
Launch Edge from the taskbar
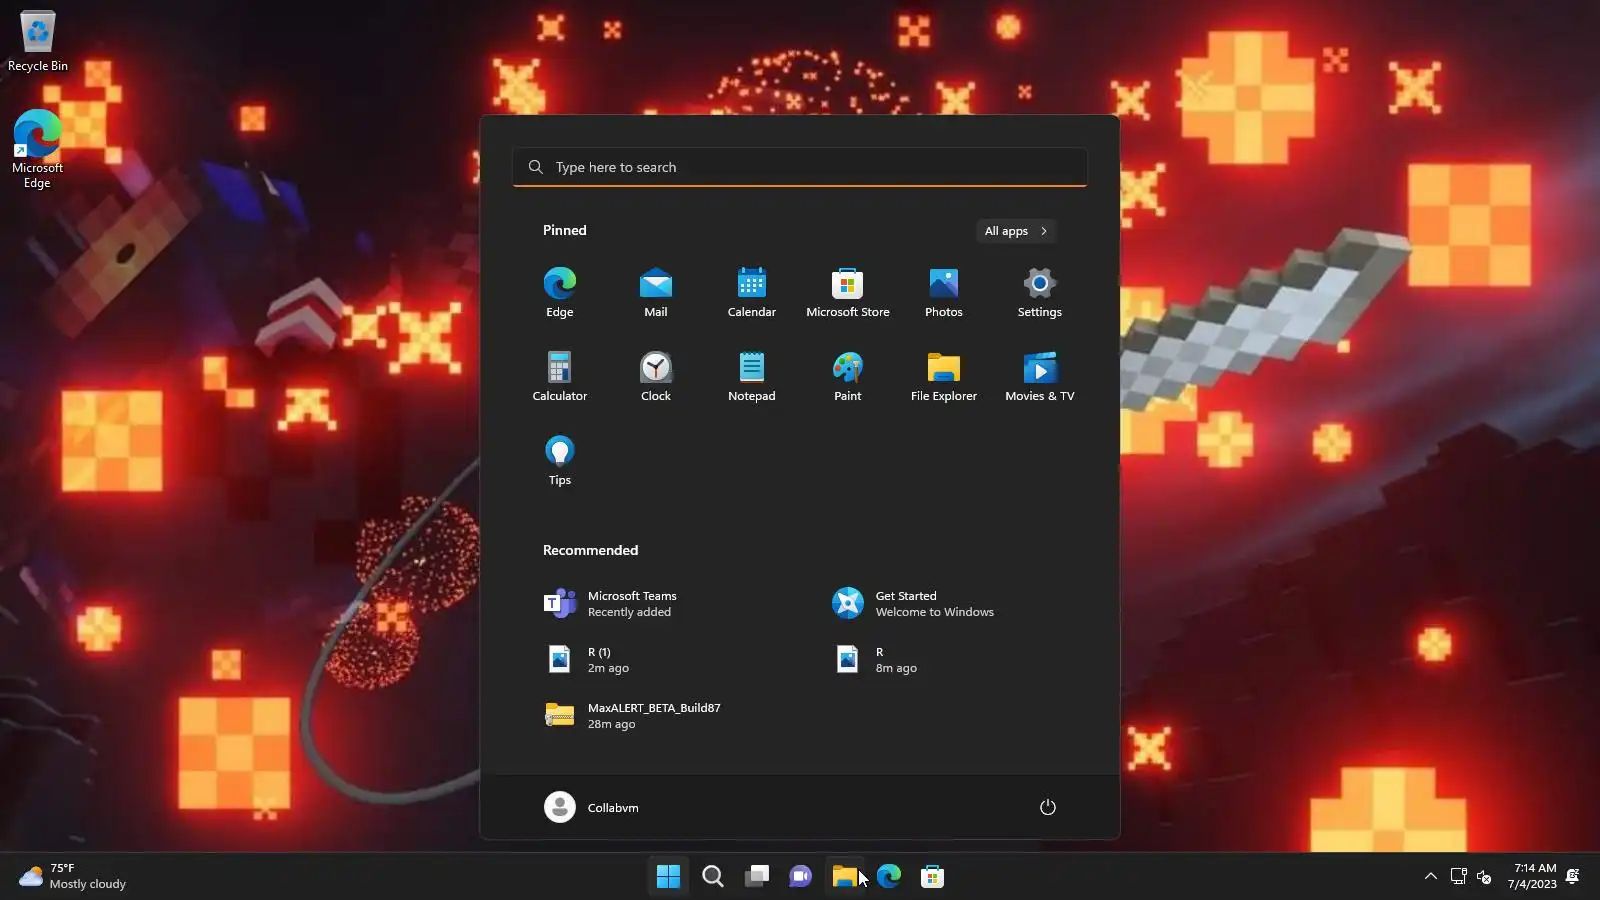click(888, 877)
